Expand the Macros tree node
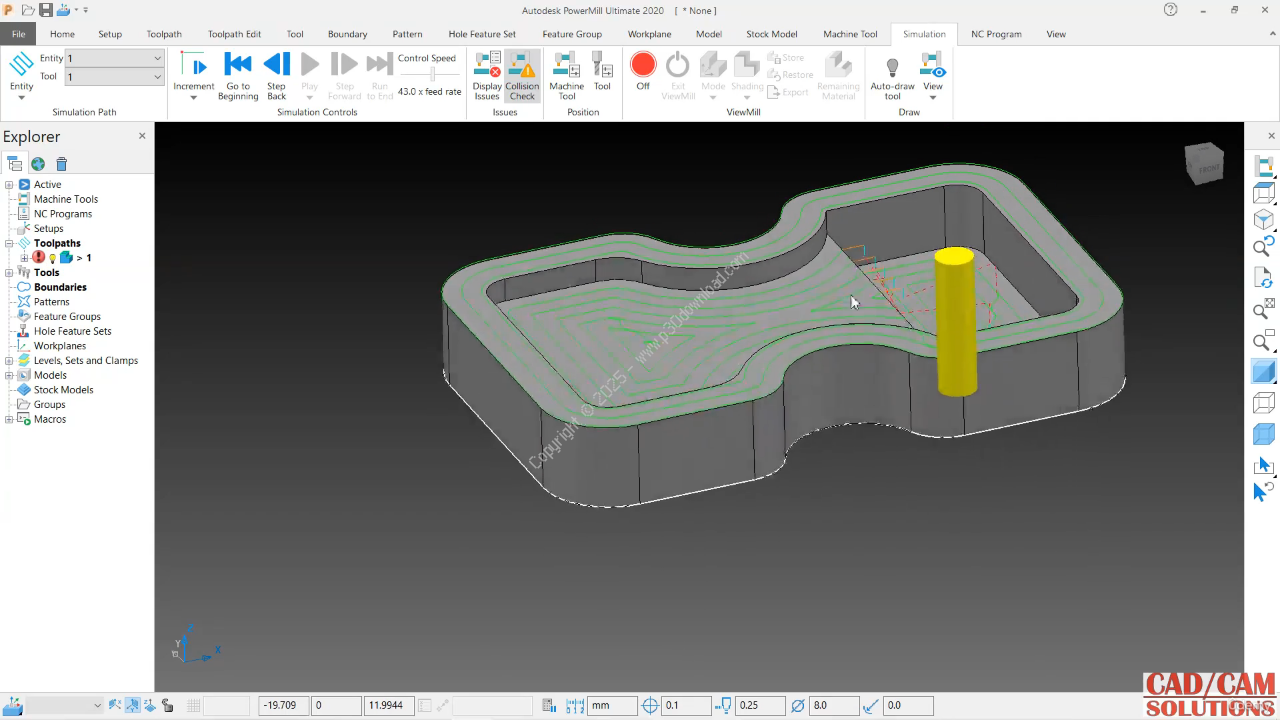 pyautogui.click(x=9, y=419)
